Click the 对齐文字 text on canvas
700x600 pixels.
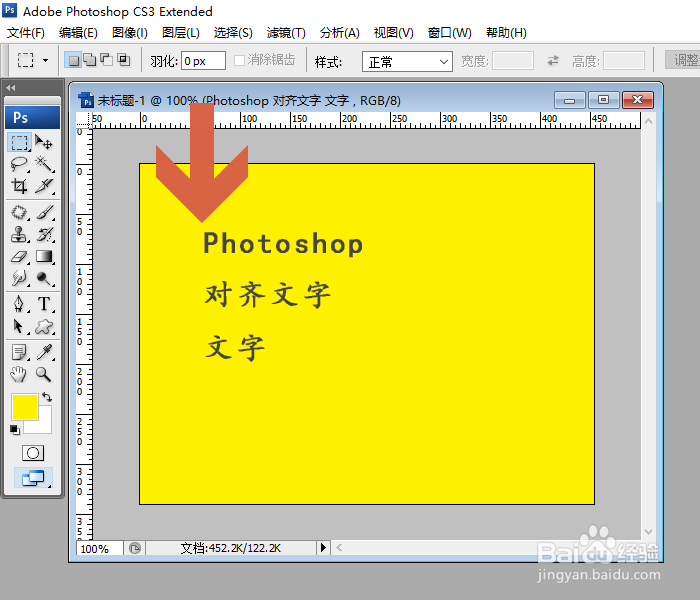click(x=267, y=295)
